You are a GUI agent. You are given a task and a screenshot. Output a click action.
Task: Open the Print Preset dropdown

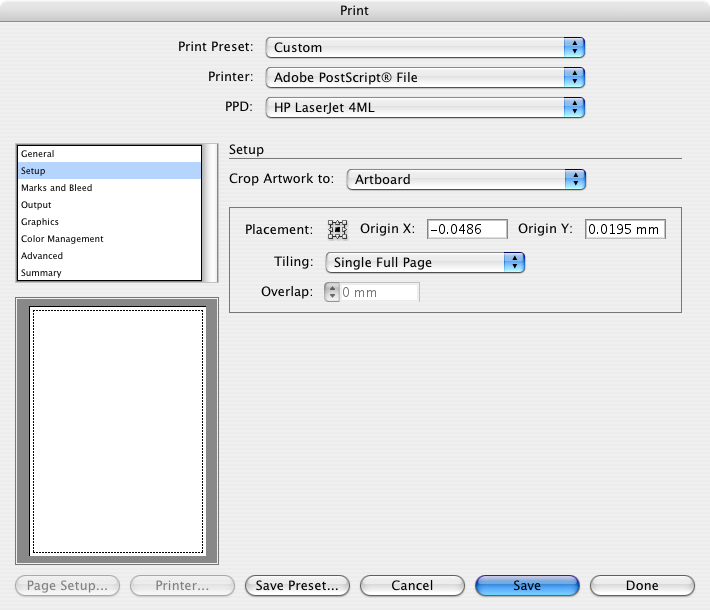click(425, 47)
